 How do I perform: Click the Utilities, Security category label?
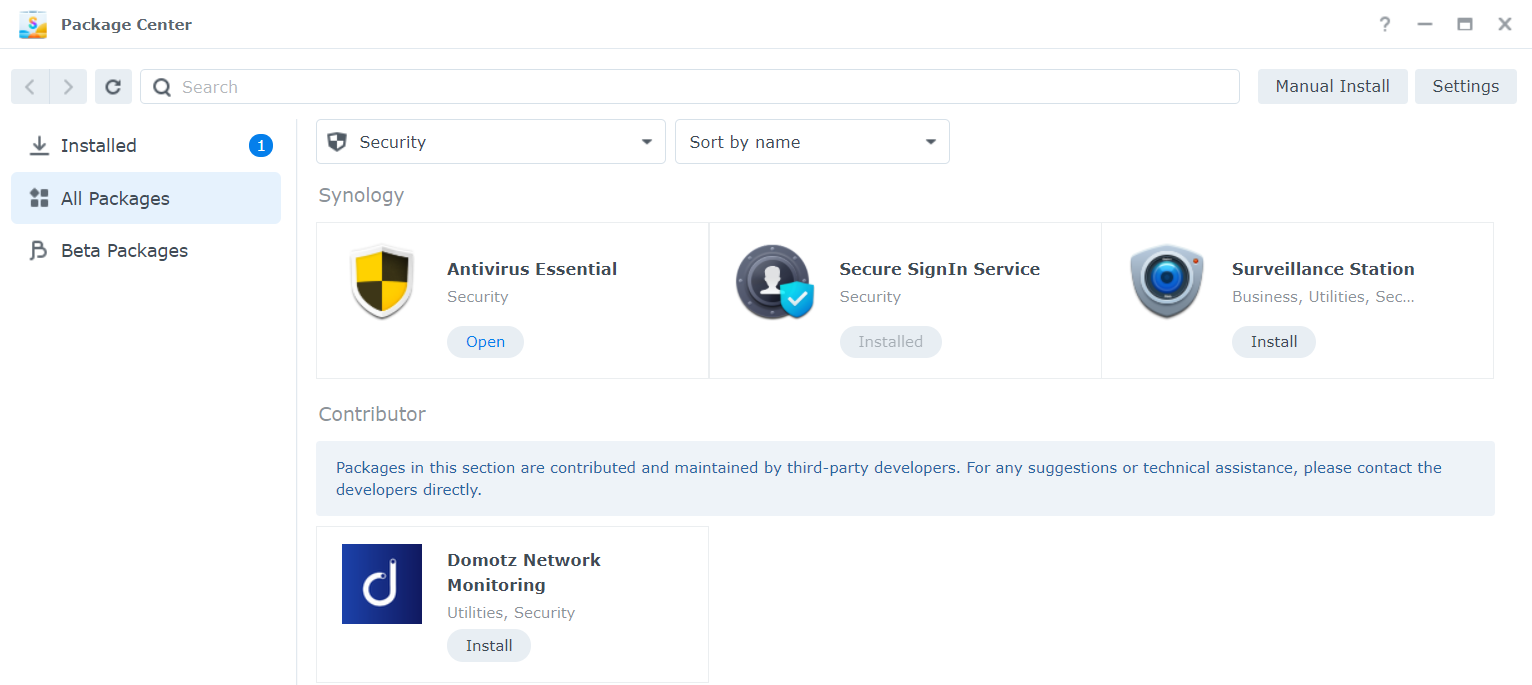511,613
